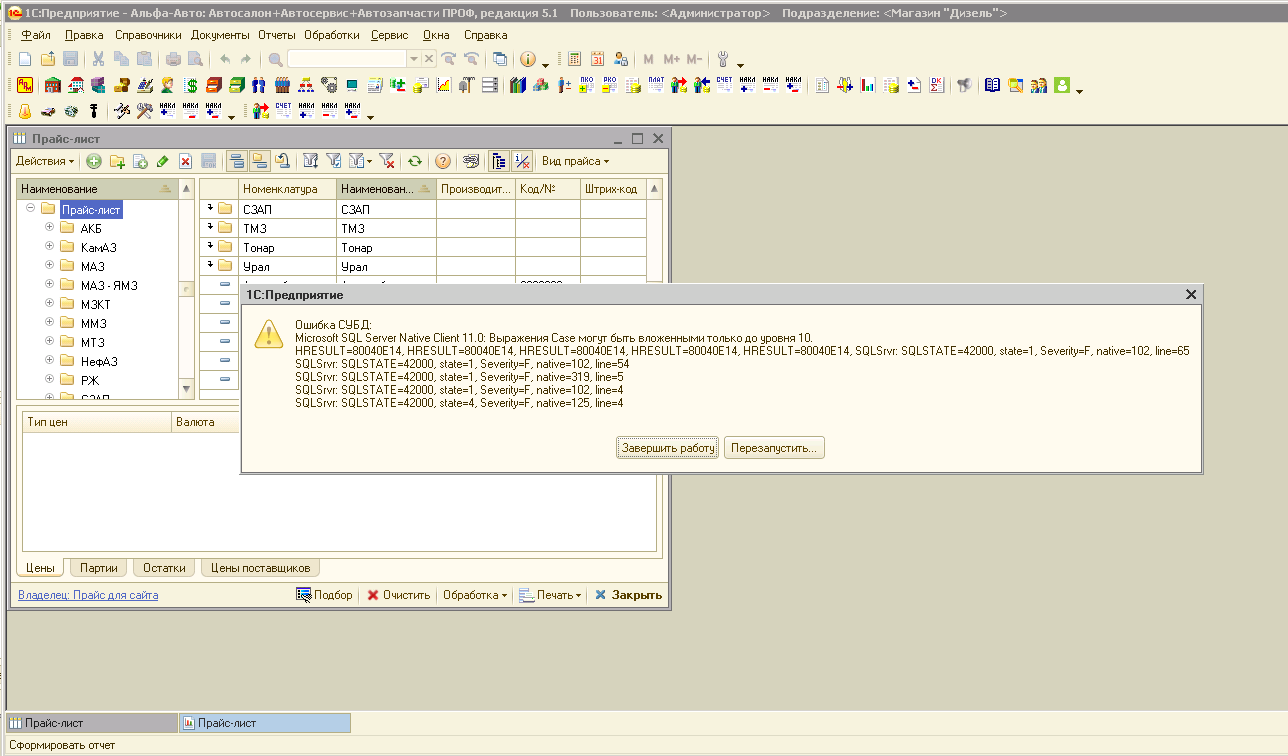The height and width of the screenshot is (756, 1288).
Task: Click the green refresh arrows icon
Action: pyautogui.click(x=414, y=161)
